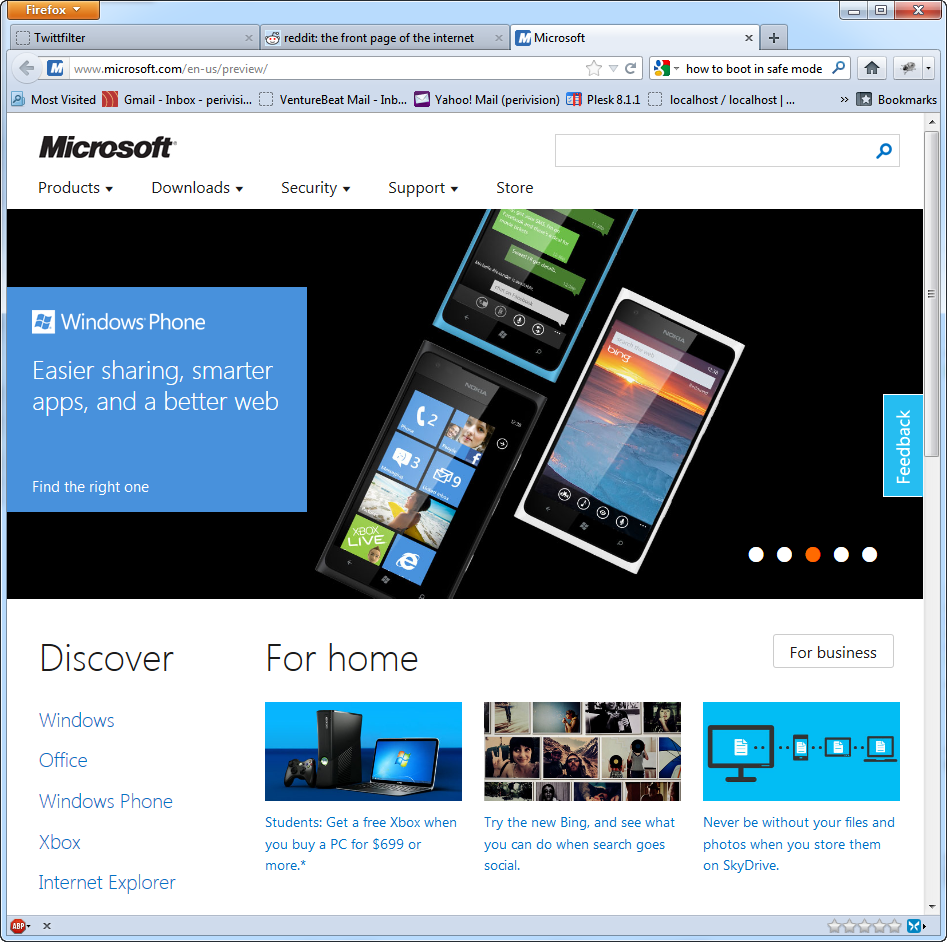The image size is (947, 942).
Task: Bookmark this page with the star icon
Action: 594,68
